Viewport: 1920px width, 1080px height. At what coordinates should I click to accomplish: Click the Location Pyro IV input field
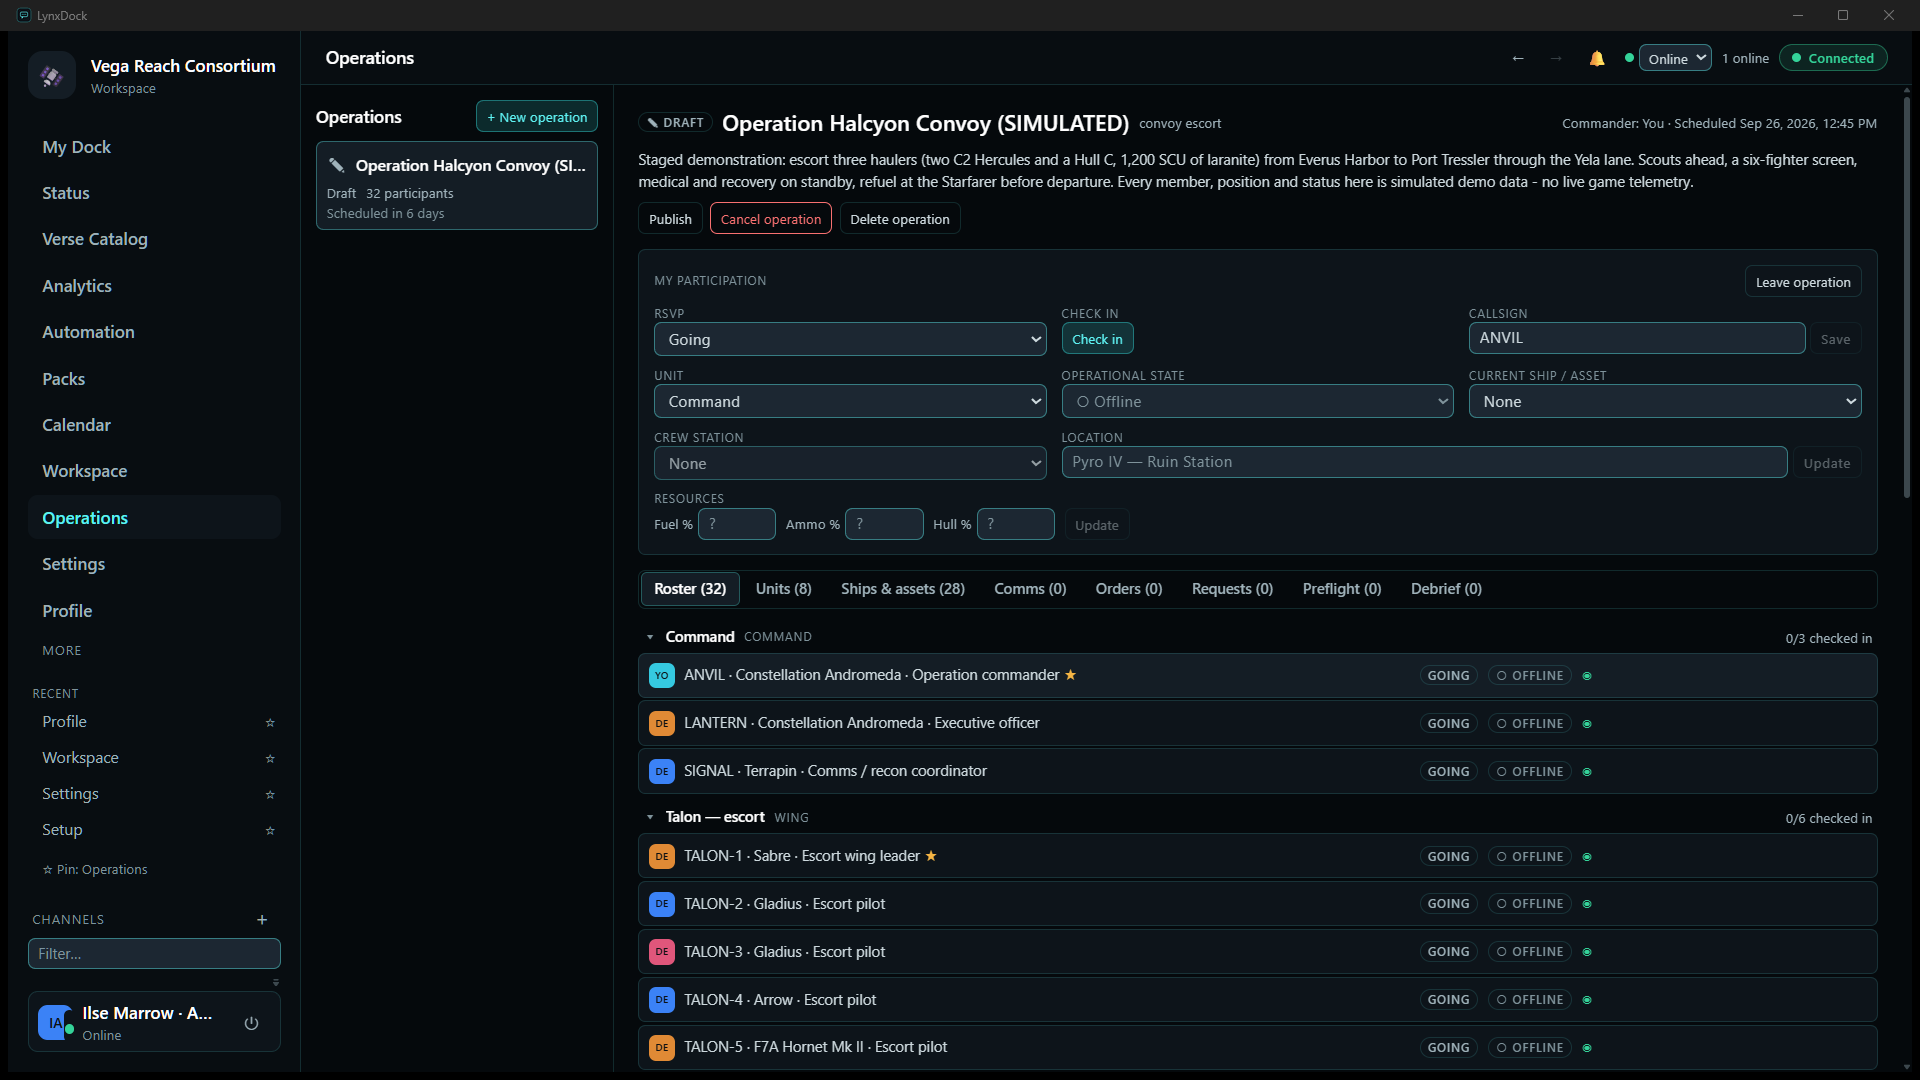pos(1424,462)
